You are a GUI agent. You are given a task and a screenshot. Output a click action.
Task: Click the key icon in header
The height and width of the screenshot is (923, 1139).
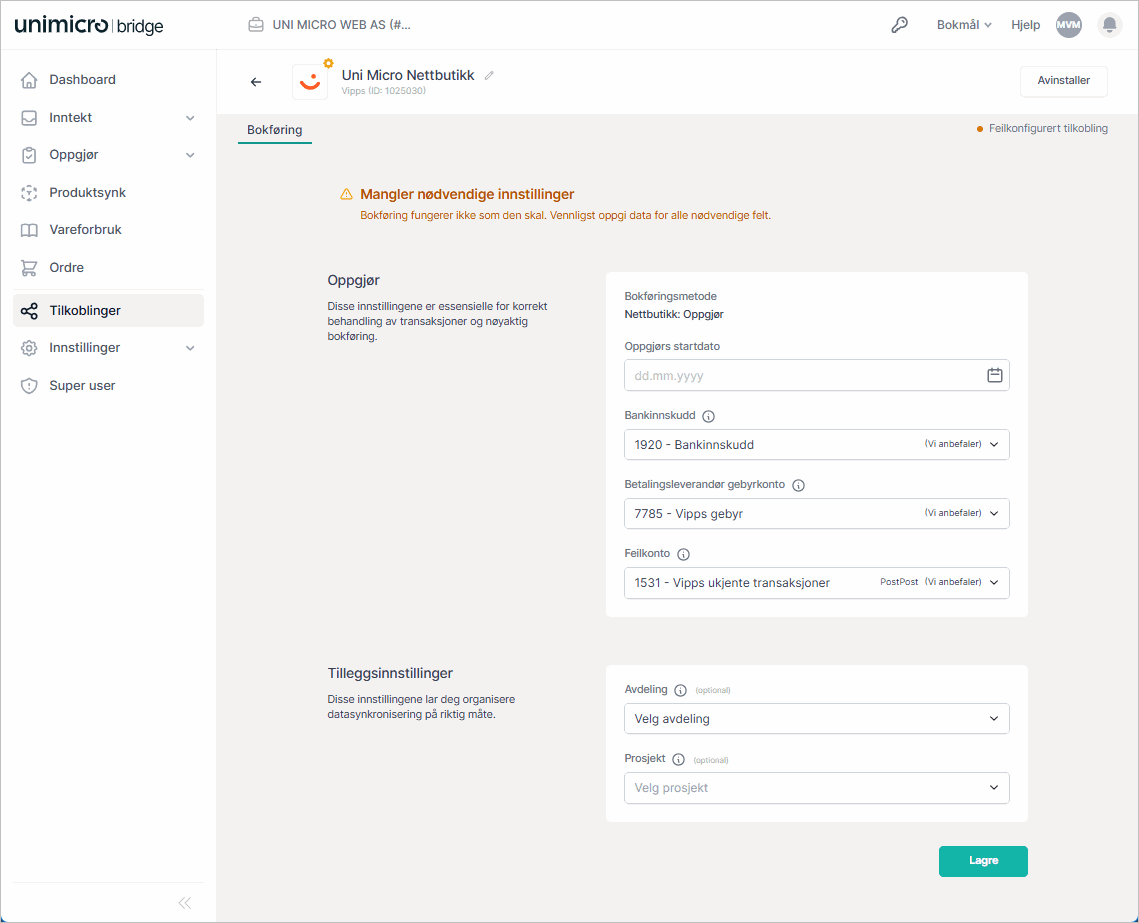pyautogui.click(x=899, y=25)
